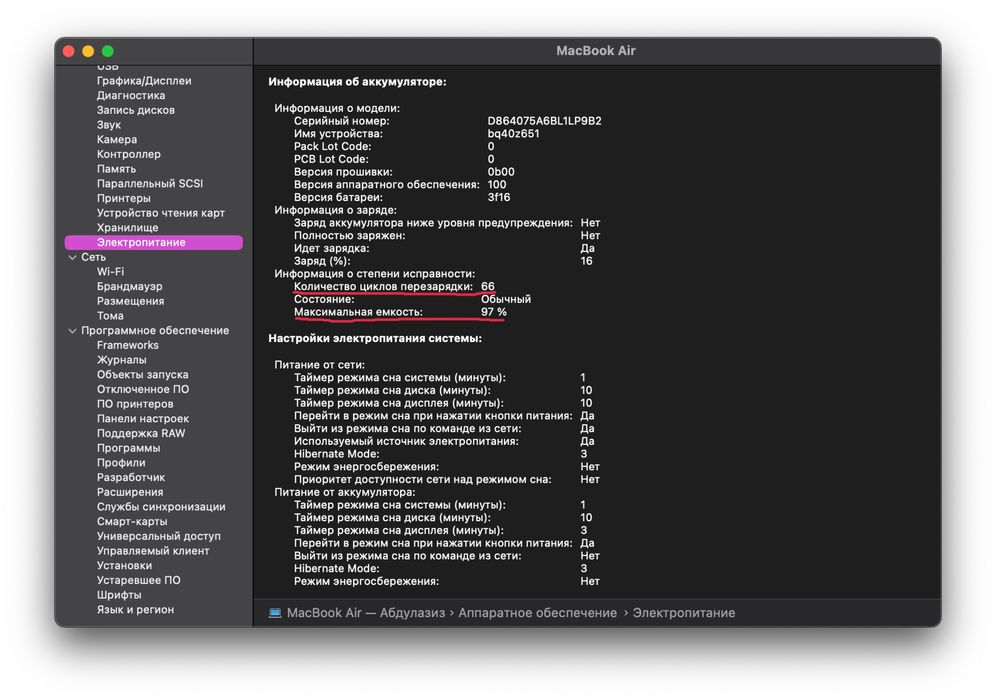The image size is (996, 700).
Task: Click the cycle count value 66
Action: tap(488, 286)
